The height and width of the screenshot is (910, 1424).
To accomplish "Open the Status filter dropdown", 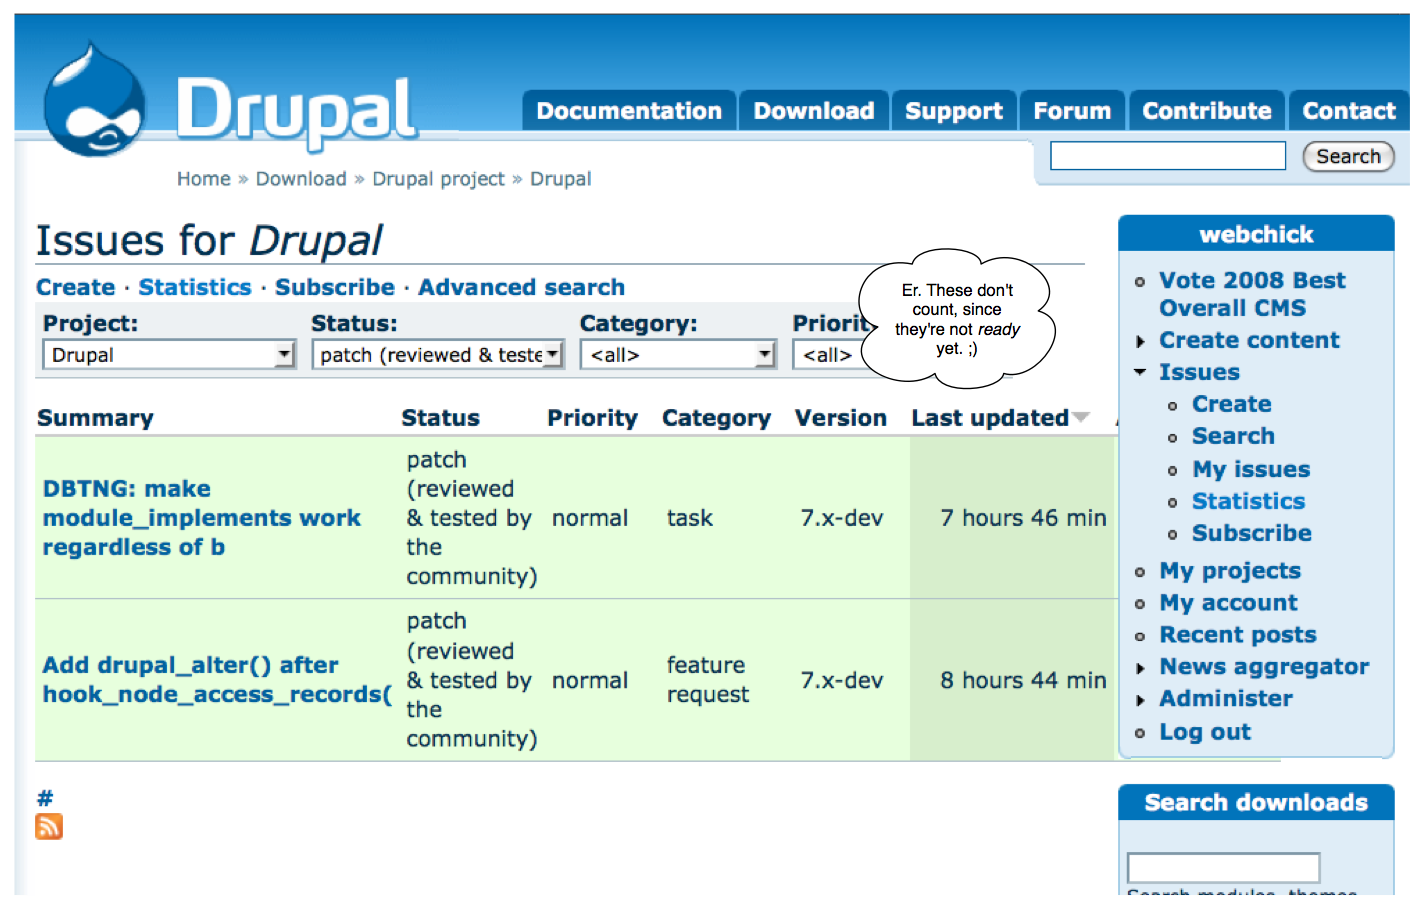I will click(x=438, y=355).
